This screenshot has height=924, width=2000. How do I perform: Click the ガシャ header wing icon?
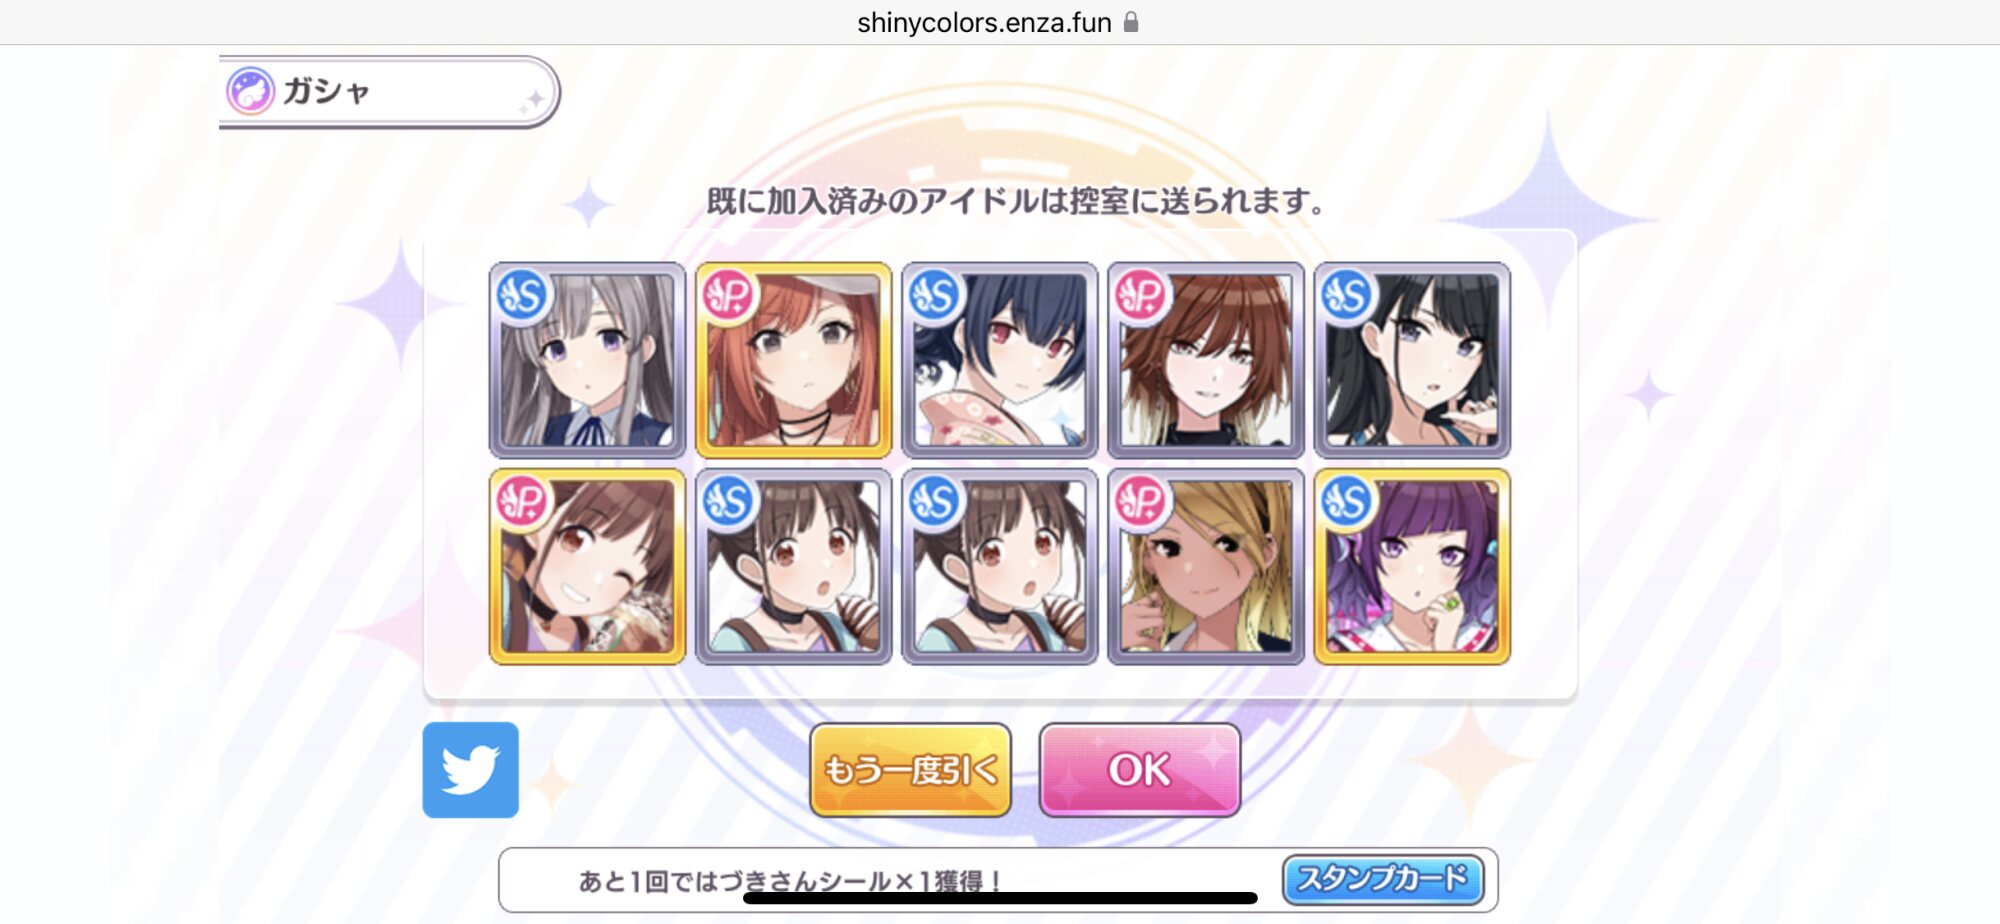[250, 91]
